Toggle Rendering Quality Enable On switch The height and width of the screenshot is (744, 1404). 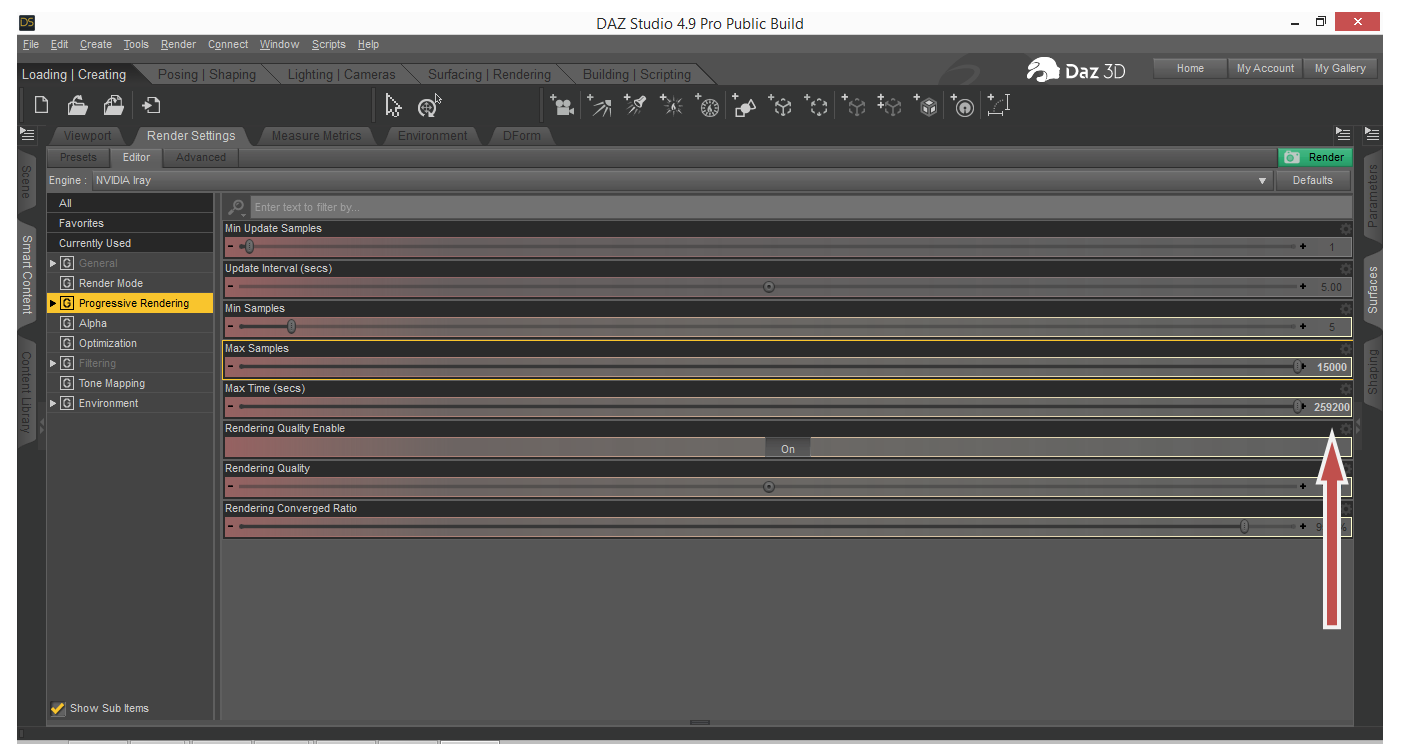(788, 449)
